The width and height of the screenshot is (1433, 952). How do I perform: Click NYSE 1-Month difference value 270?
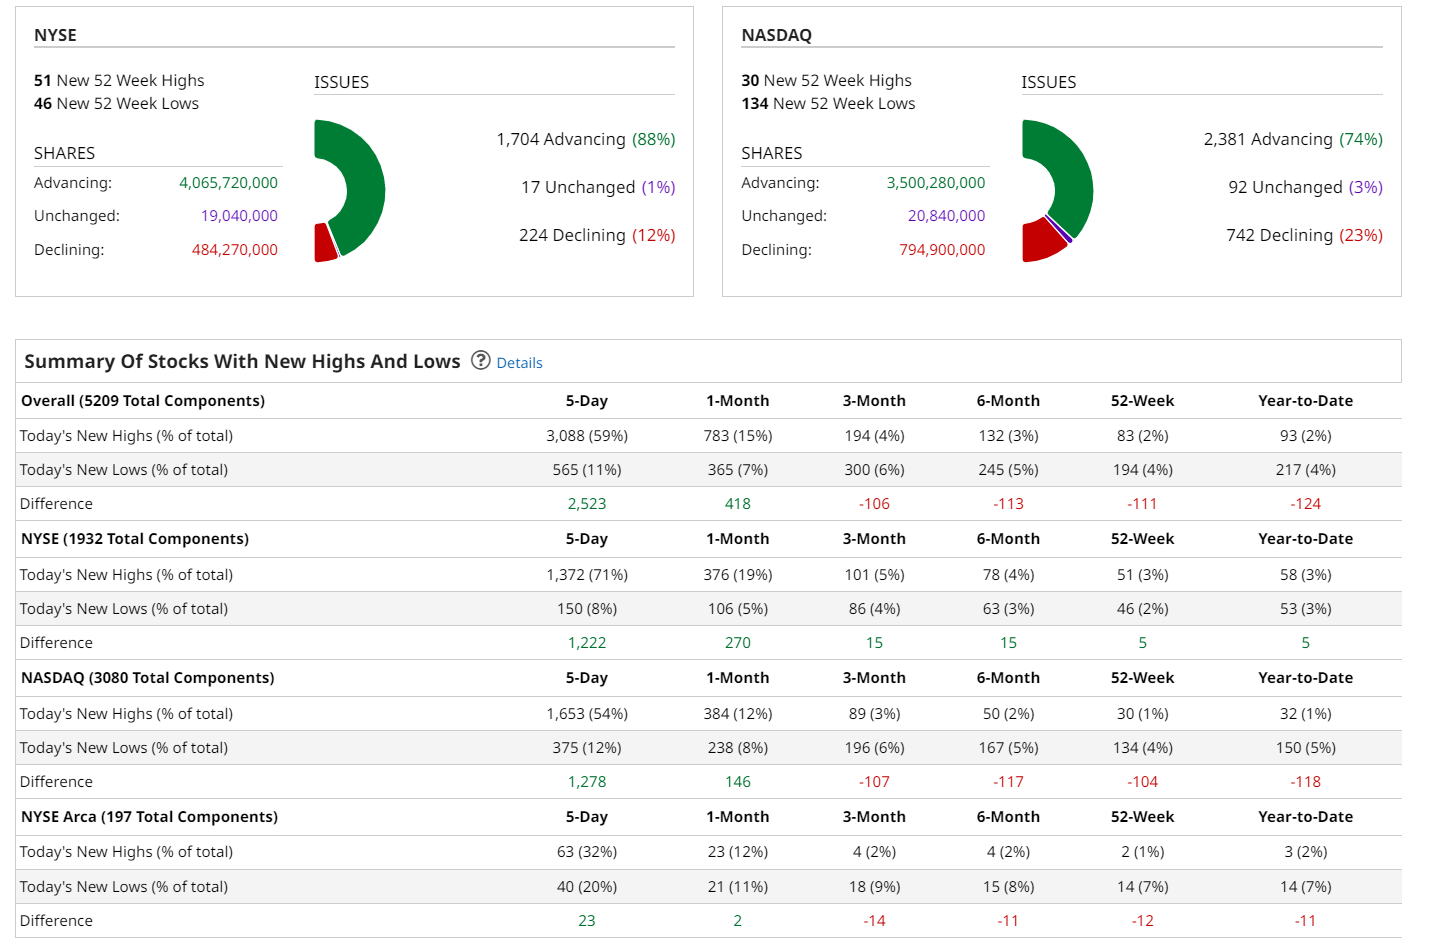tap(738, 643)
